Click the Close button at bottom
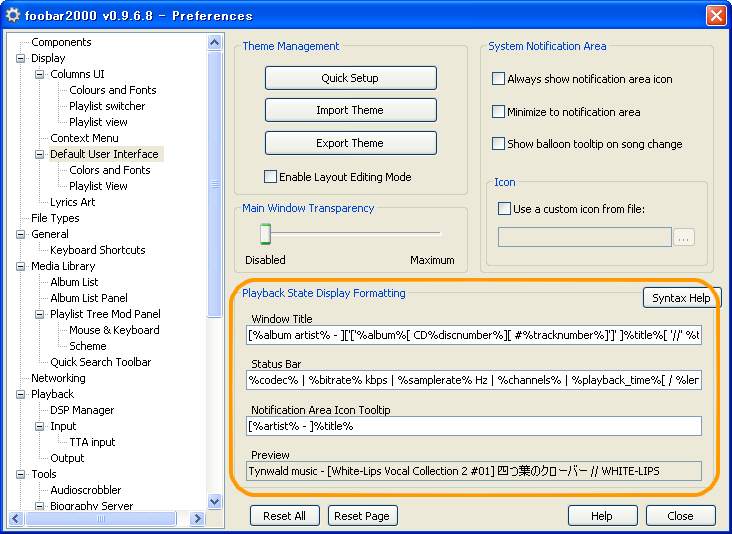Image resolution: width=732 pixels, height=534 pixels. coord(681,516)
